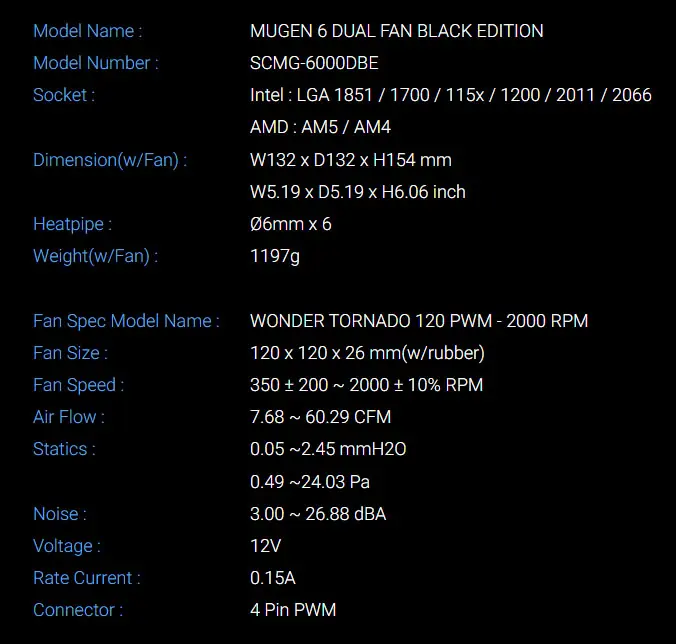Viewport: 676px width, 644px height.
Task: Click 'W132 x D132 x H154 mm' value
Action: pos(351,160)
